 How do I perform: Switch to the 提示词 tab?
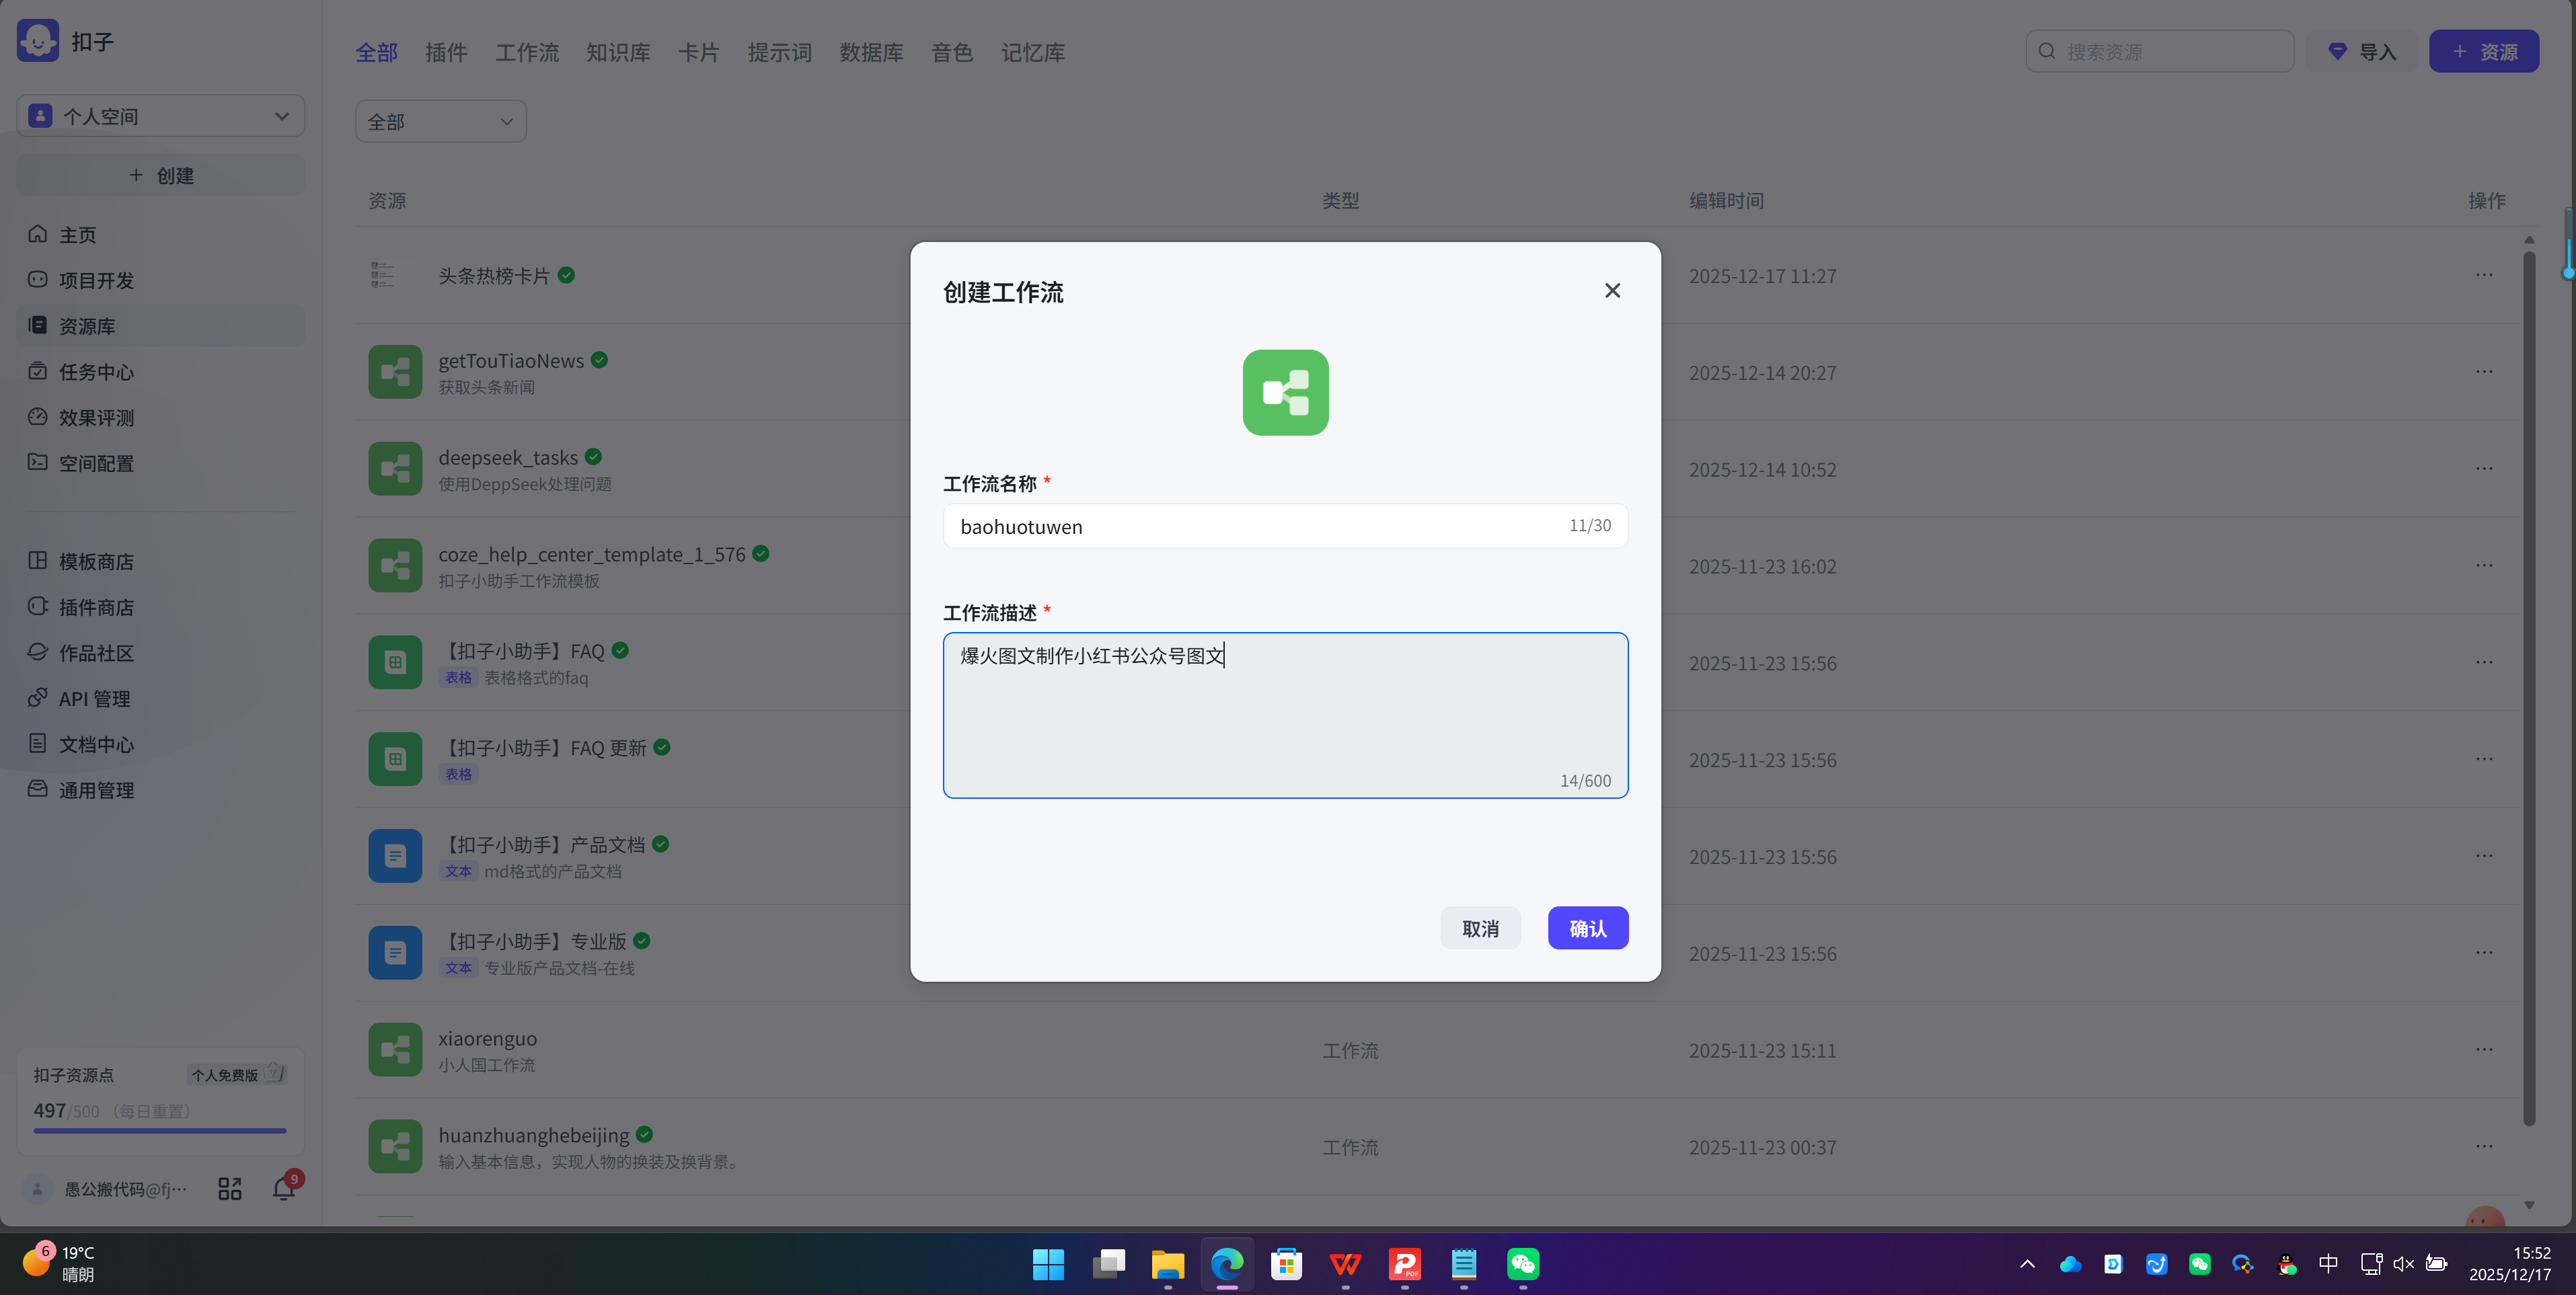pyautogui.click(x=779, y=52)
